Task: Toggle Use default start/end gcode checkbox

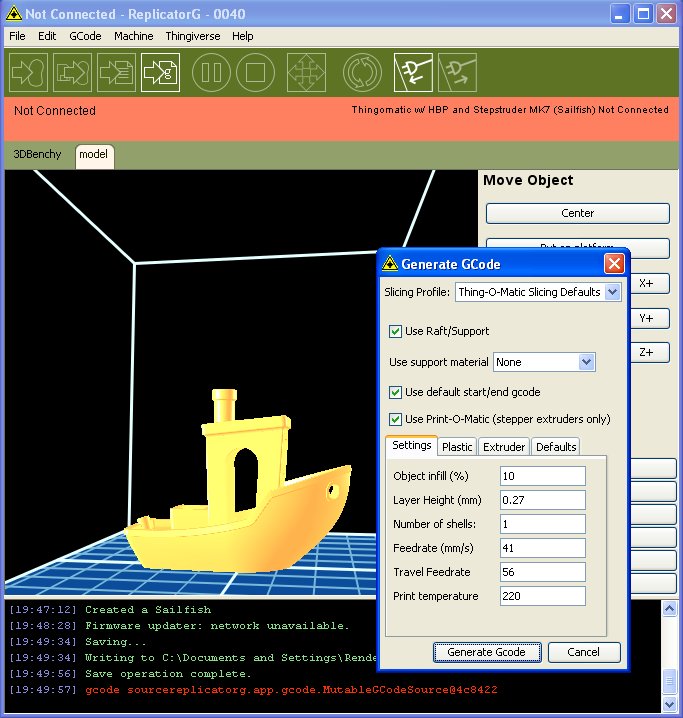Action: pos(395,392)
